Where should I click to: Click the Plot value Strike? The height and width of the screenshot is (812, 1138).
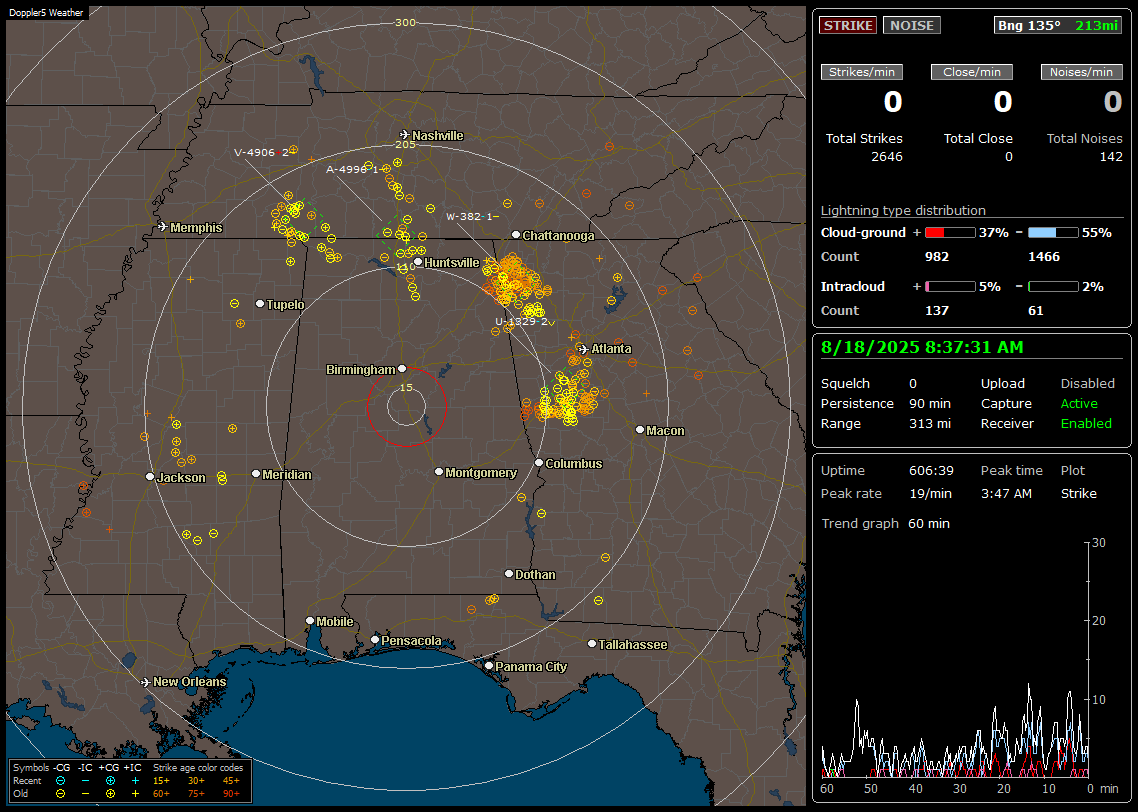[1078, 493]
